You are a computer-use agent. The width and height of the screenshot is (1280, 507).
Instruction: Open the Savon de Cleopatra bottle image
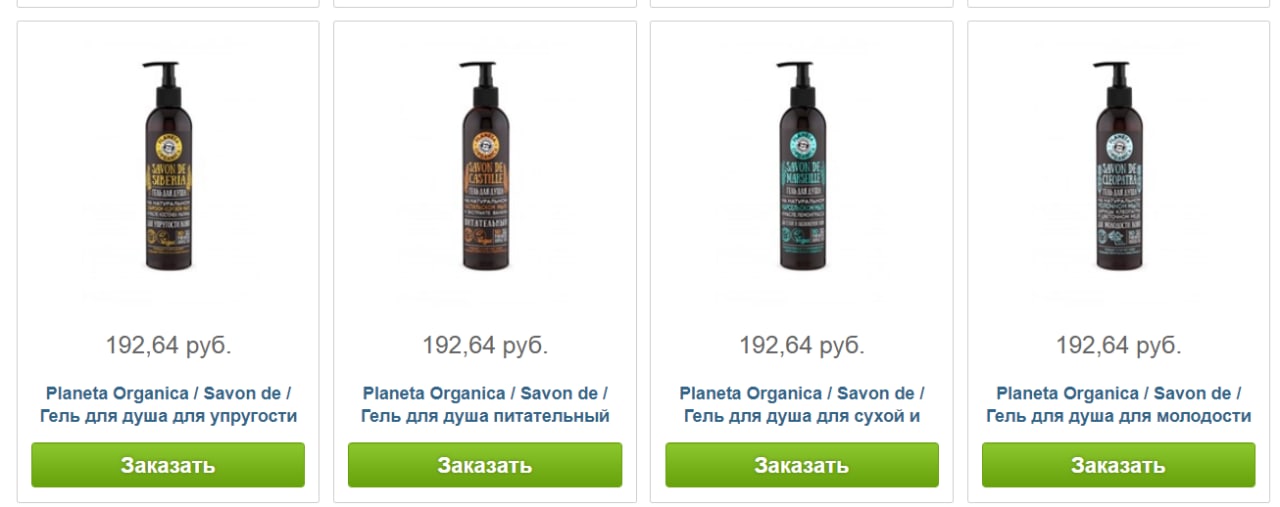point(1118,166)
